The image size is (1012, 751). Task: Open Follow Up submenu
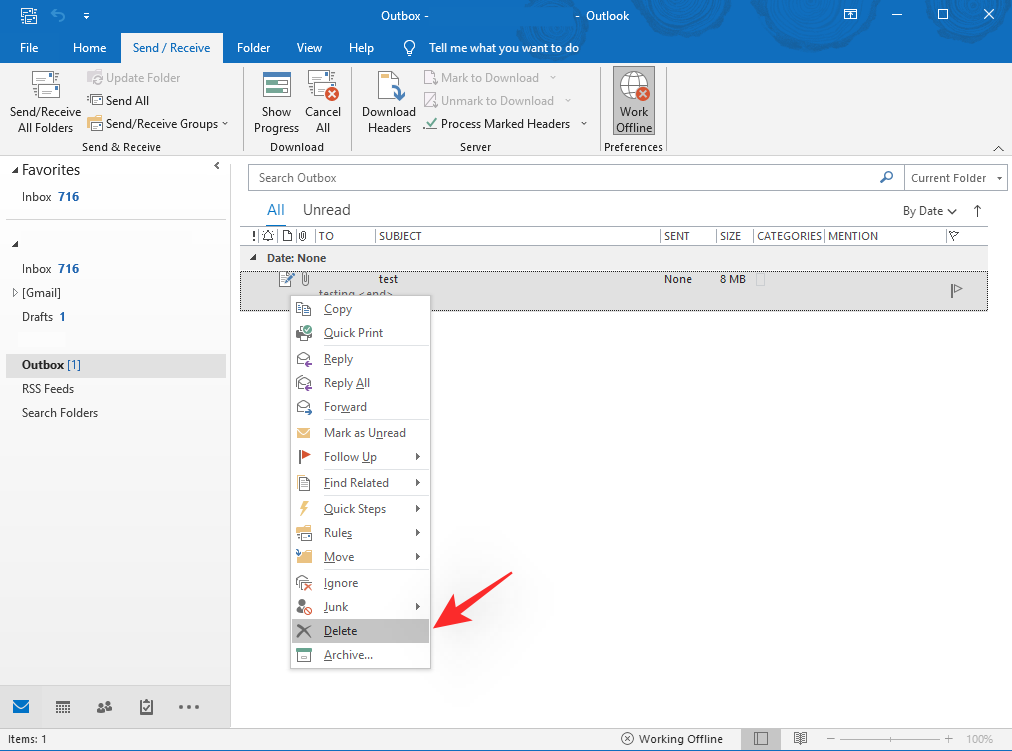pos(360,457)
